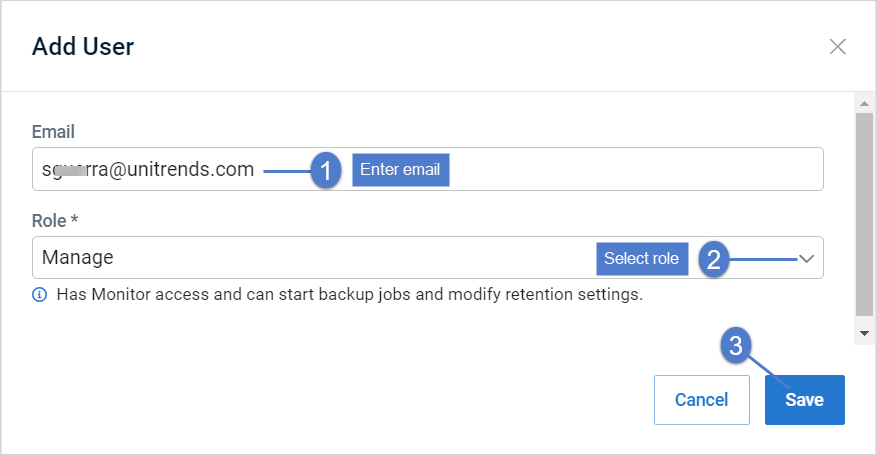Click the unitrends.com email address text

pyautogui.click(x=148, y=169)
